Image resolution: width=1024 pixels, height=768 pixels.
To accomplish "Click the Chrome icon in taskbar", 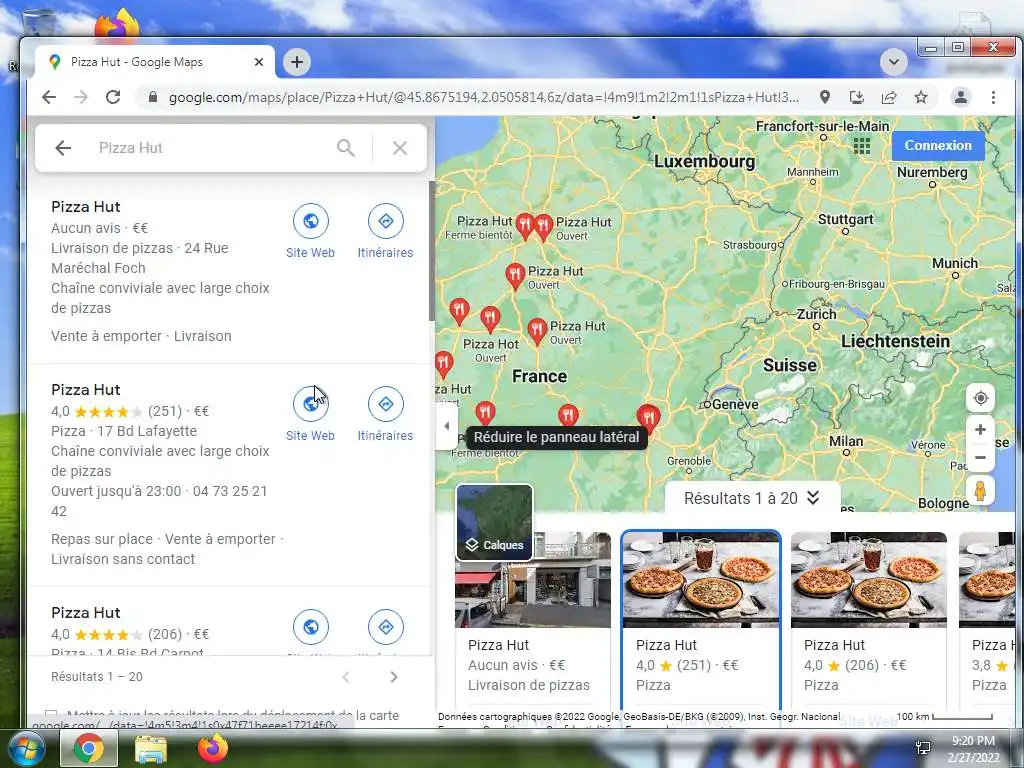I will (x=89, y=748).
